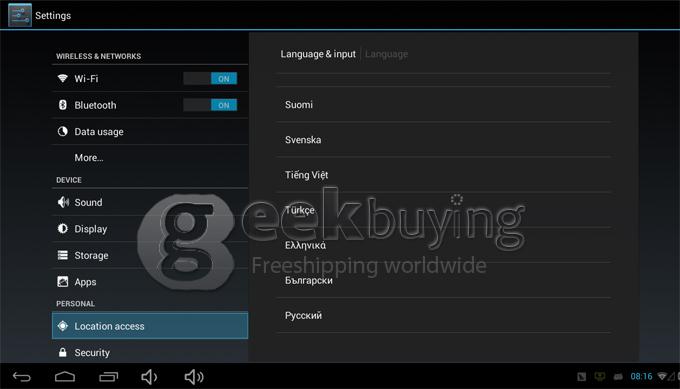Open the Apps settings
The image size is (680, 389).
[x=150, y=281]
